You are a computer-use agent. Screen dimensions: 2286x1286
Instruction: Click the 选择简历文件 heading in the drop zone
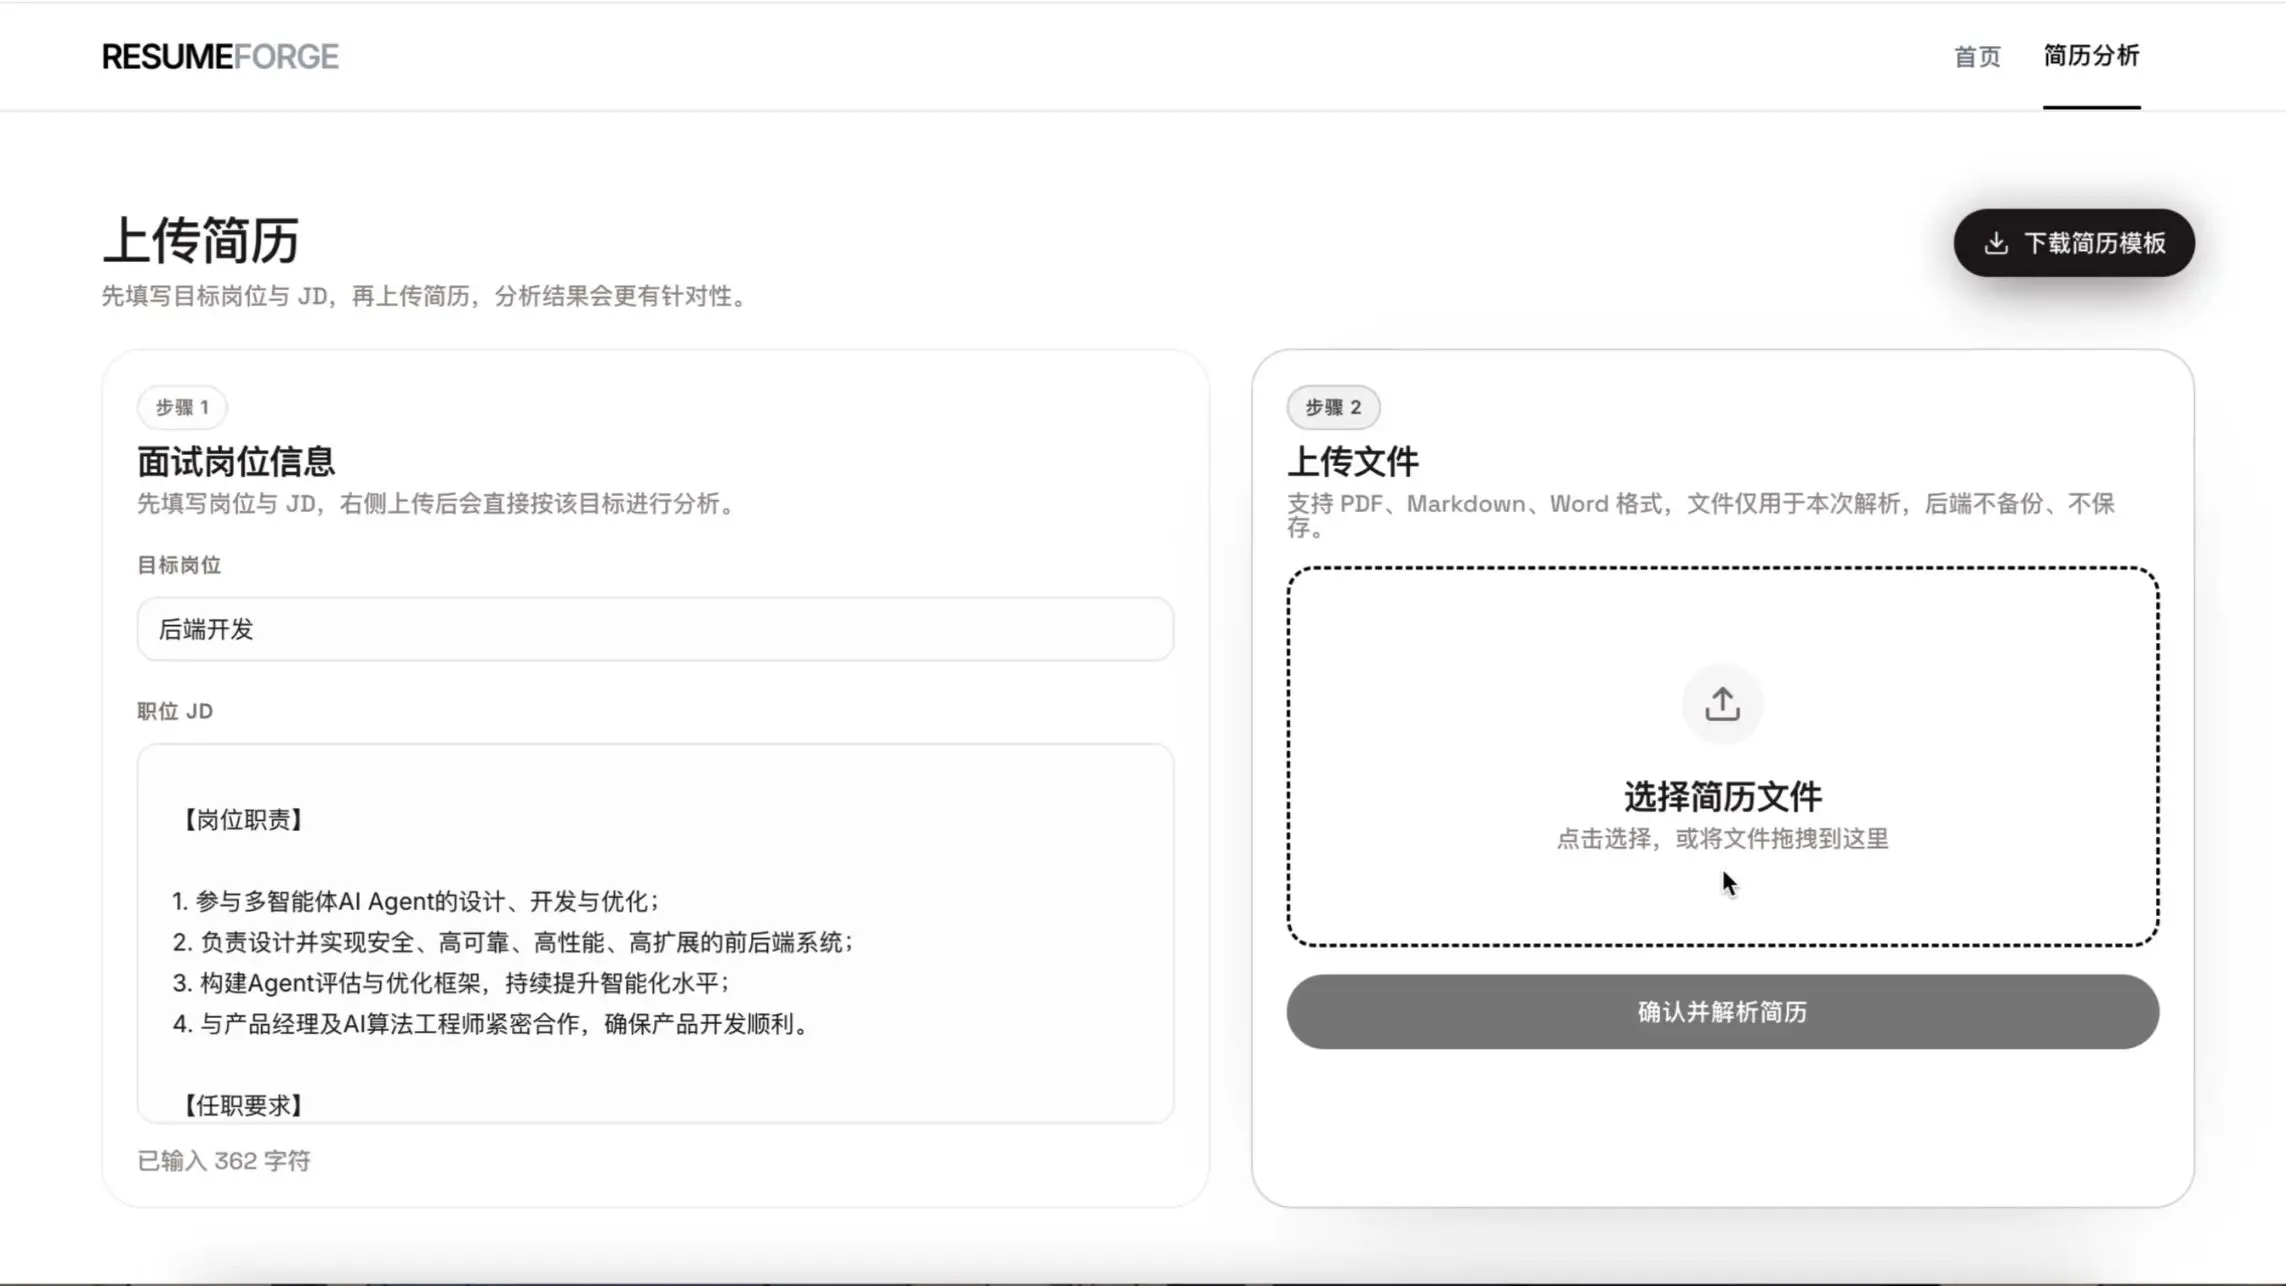[1722, 797]
